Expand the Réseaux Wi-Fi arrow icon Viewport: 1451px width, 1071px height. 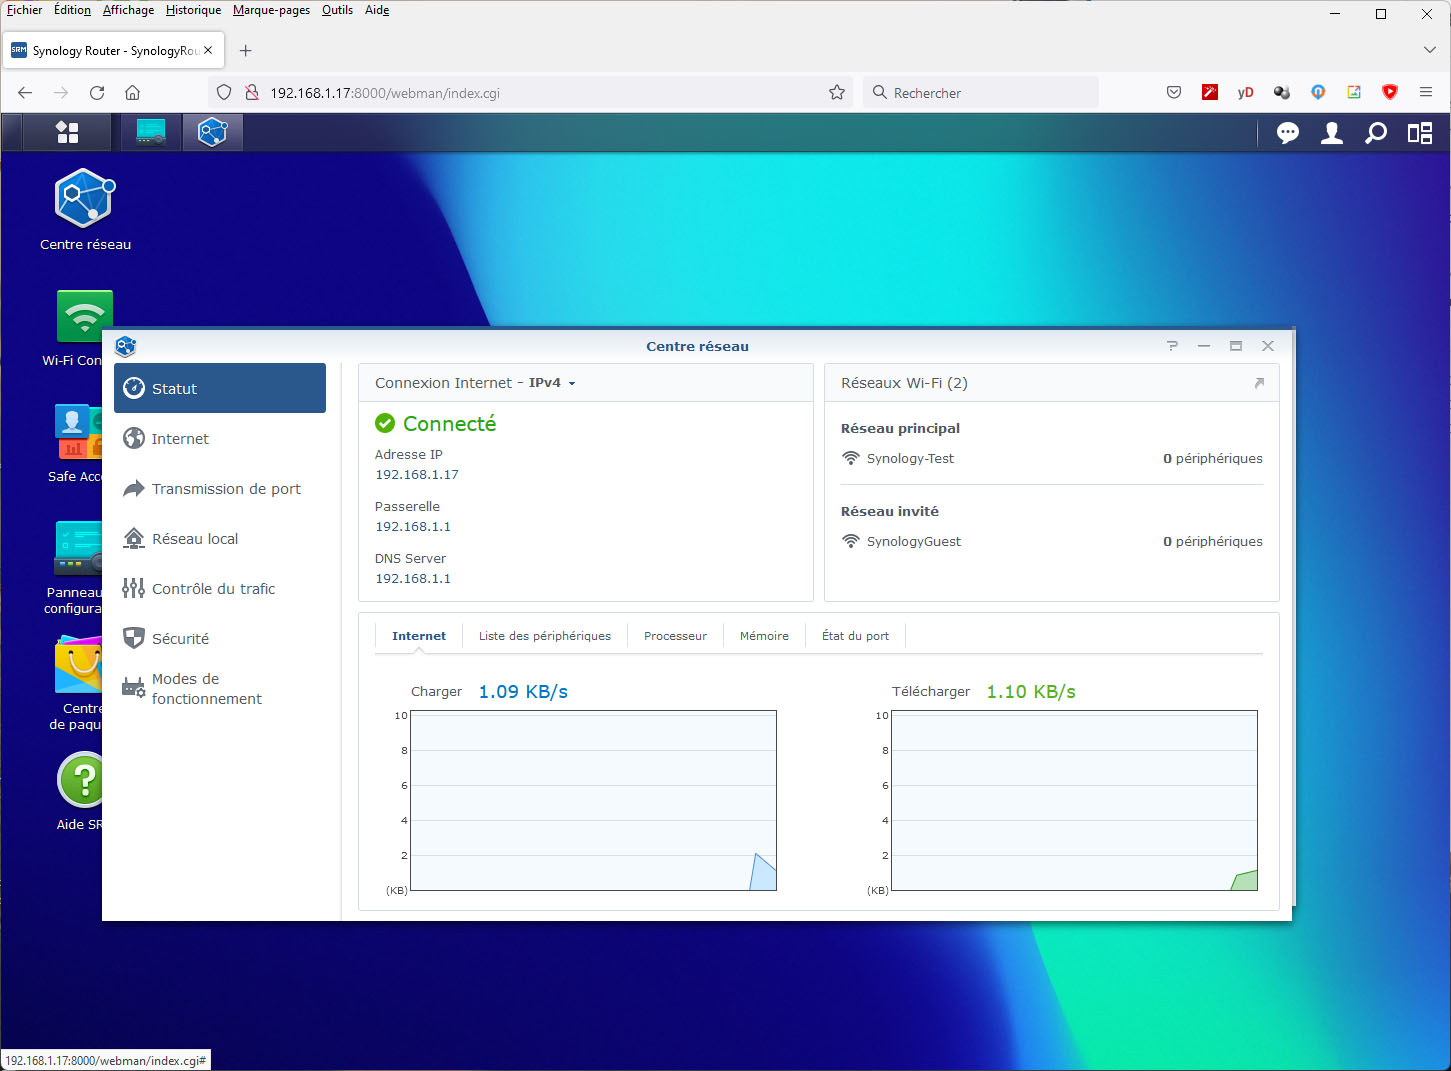1259,383
